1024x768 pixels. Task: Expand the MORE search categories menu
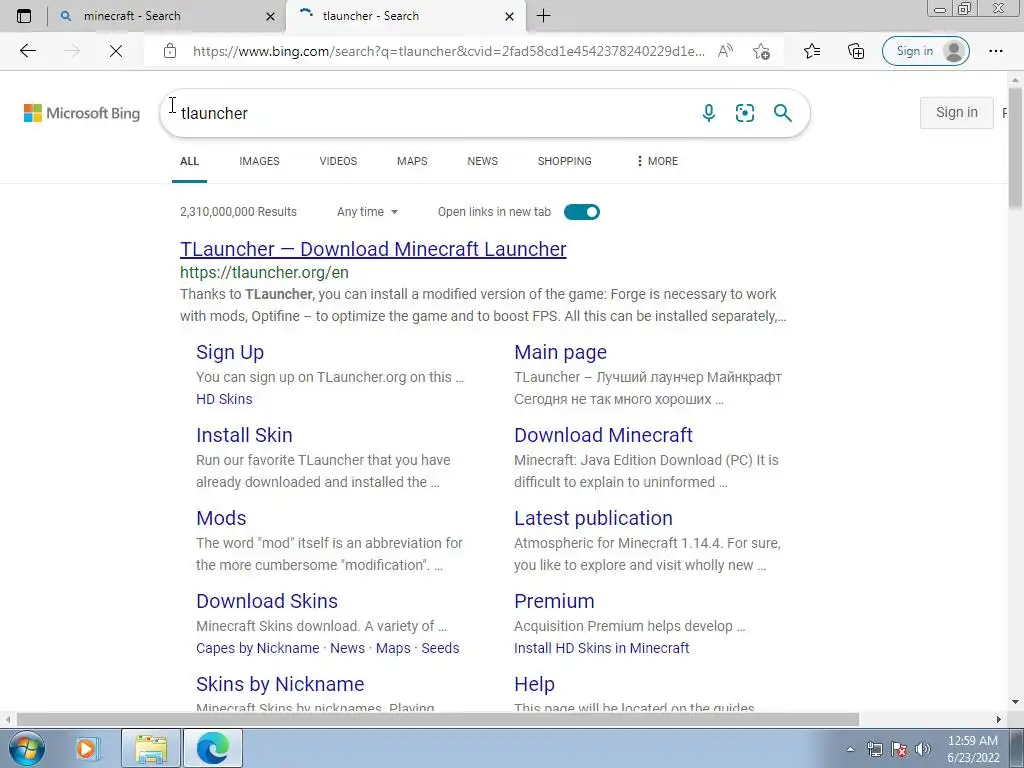(657, 161)
